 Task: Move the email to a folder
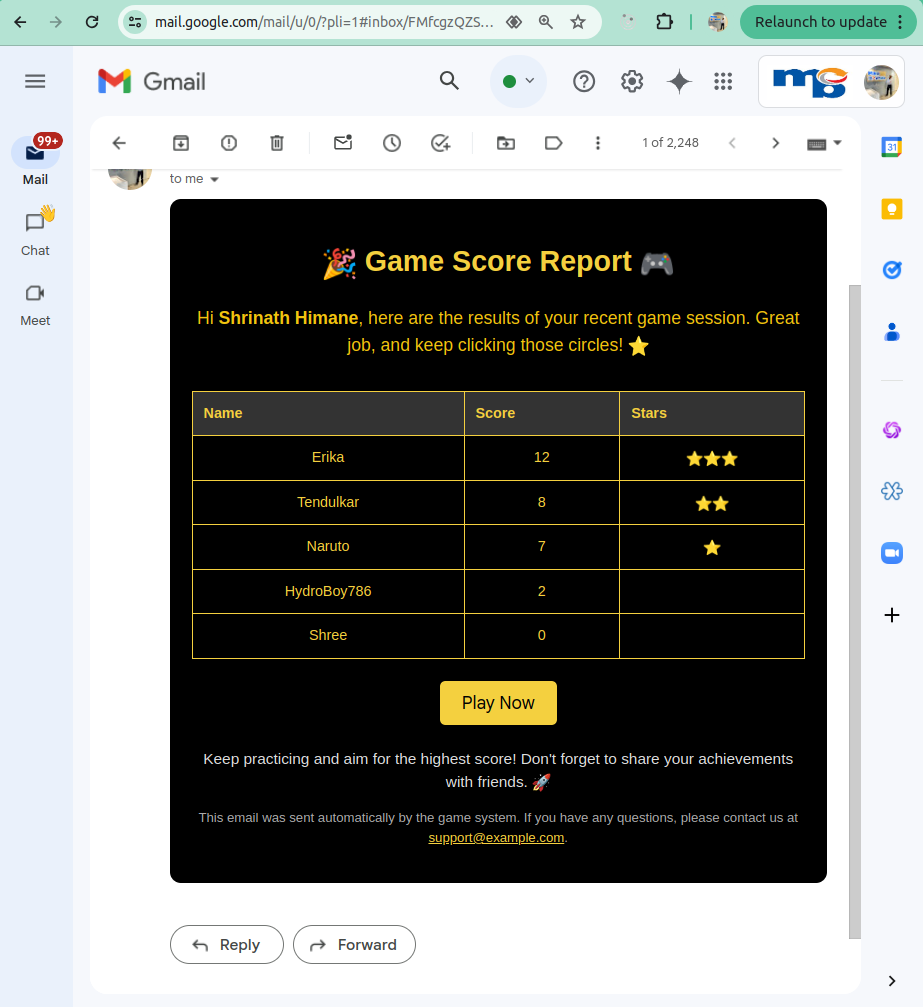click(505, 143)
